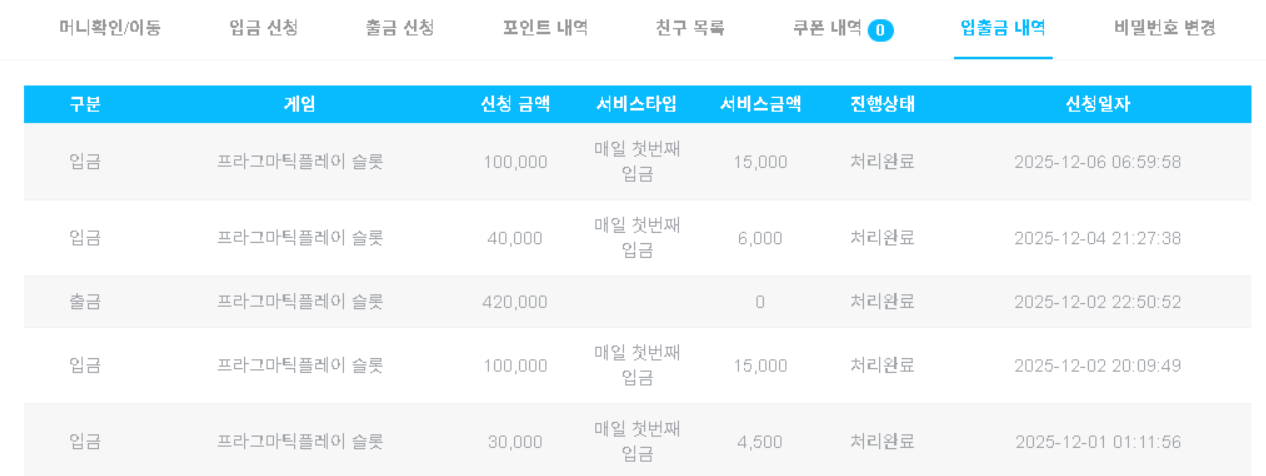The height and width of the screenshot is (476, 1266).
Task: Click the 4,500 service amount cell
Action: click(x=760, y=442)
